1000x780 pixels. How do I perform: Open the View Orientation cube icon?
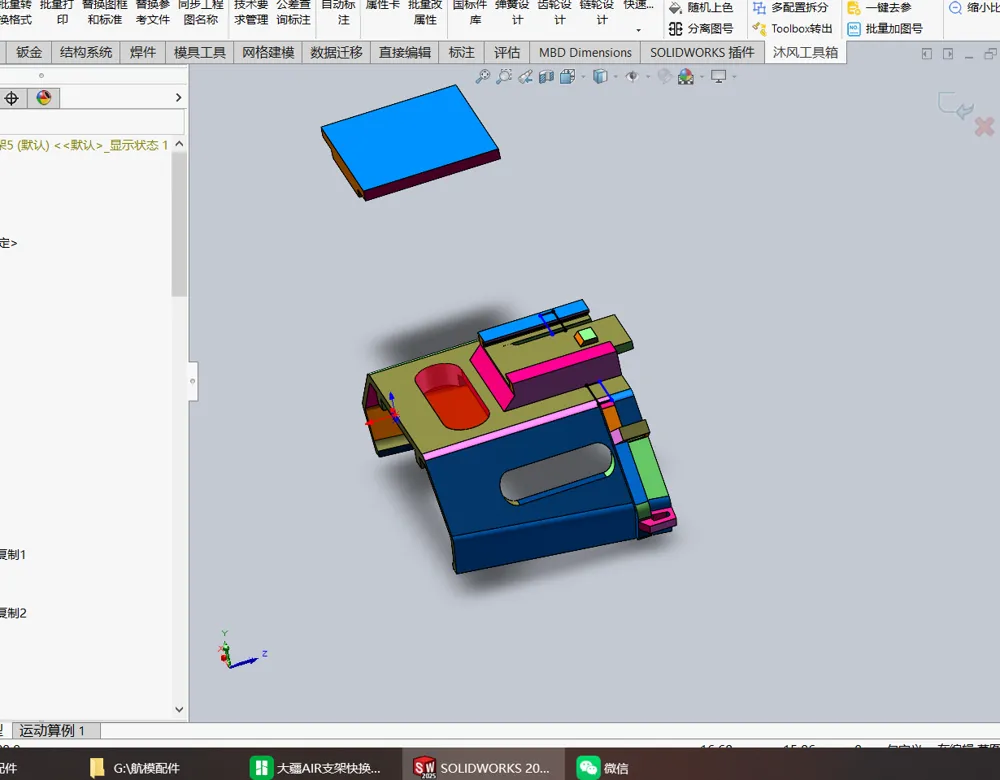coord(568,77)
